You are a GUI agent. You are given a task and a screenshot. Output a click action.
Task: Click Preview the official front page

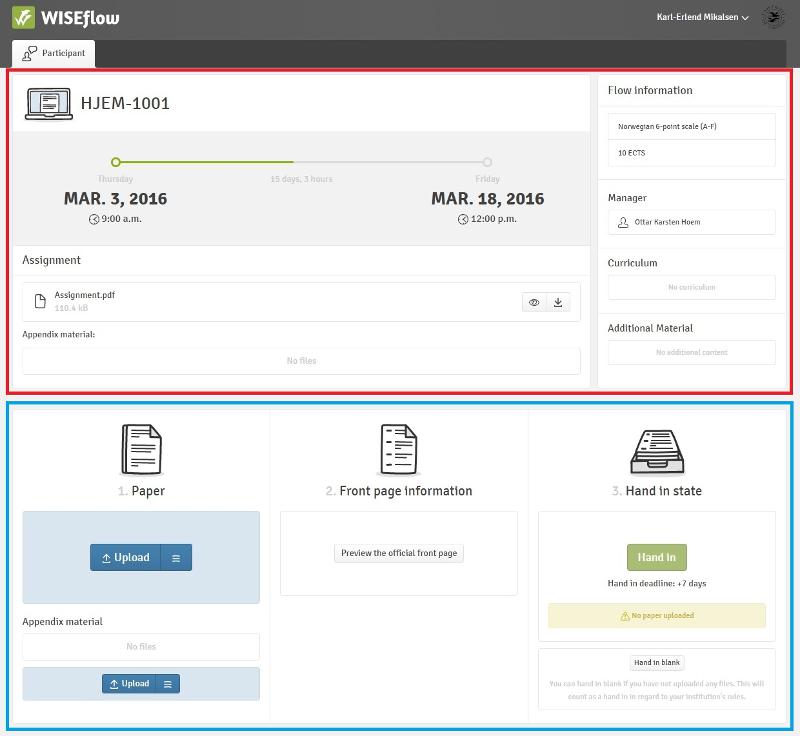[x=399, y=552]
